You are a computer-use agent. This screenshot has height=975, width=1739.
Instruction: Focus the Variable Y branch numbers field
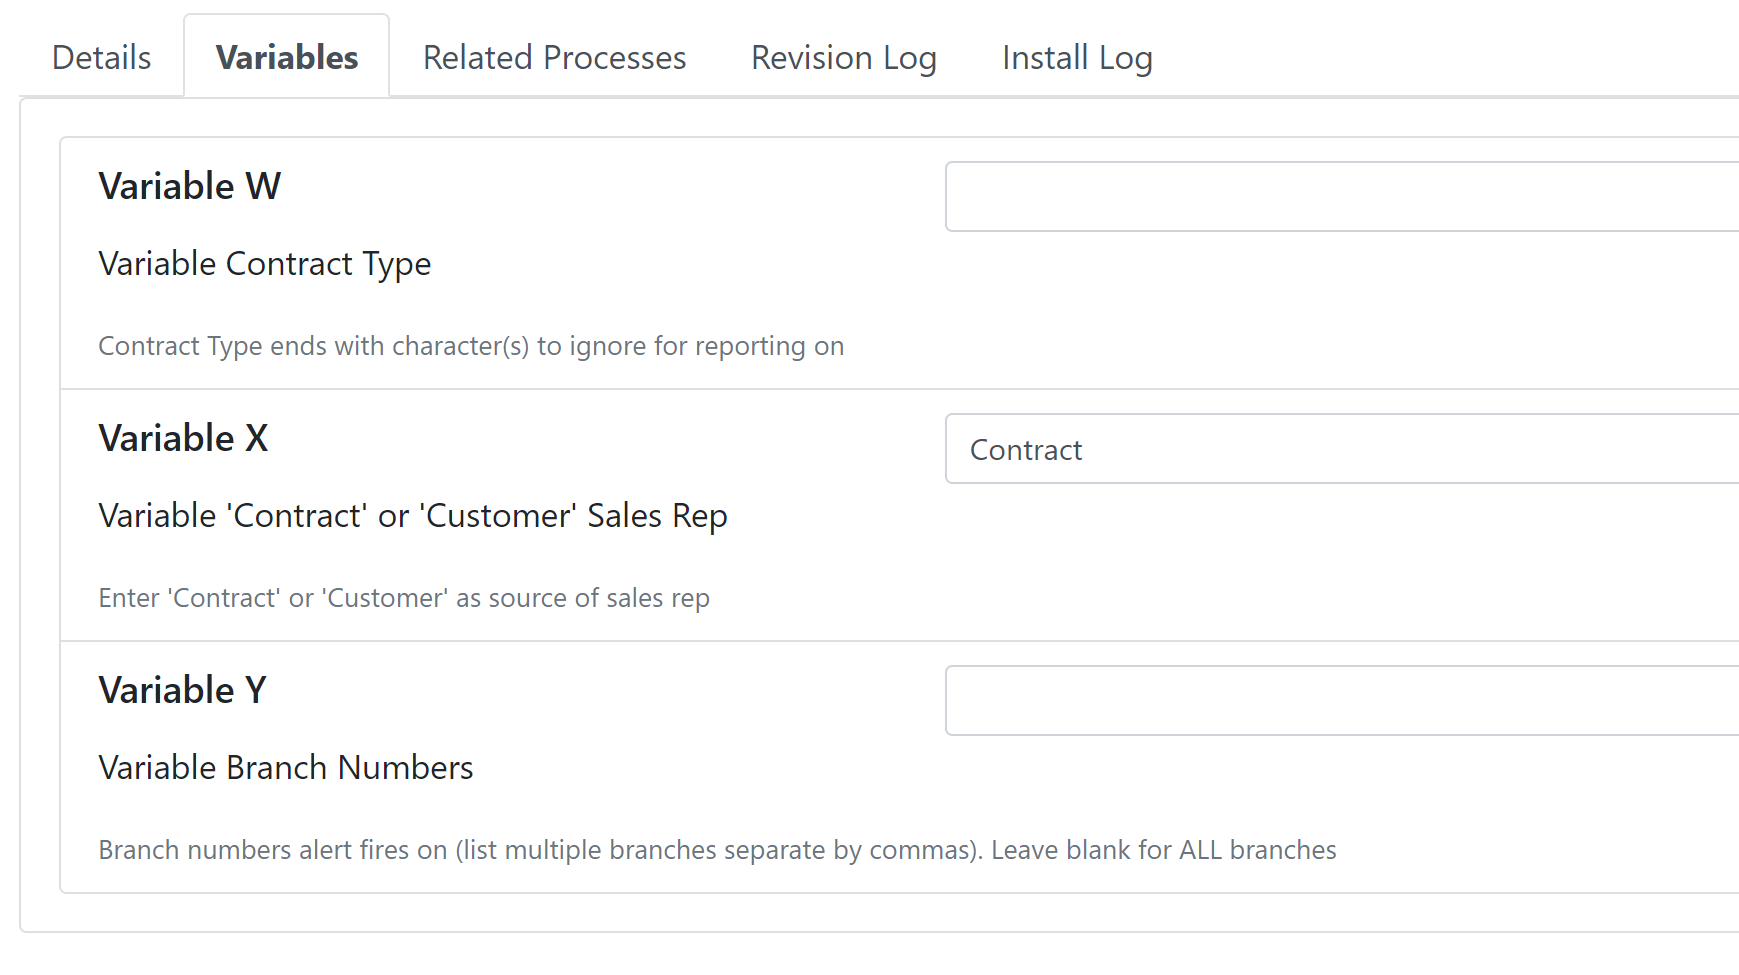point(1342,701)
